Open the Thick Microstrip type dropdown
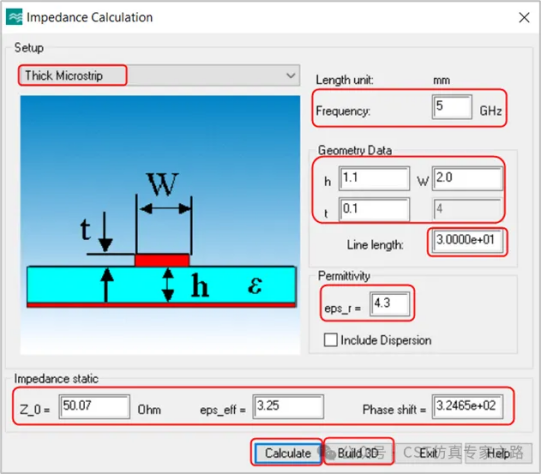This screenshot has width=541, height=474. click(159, 75)
